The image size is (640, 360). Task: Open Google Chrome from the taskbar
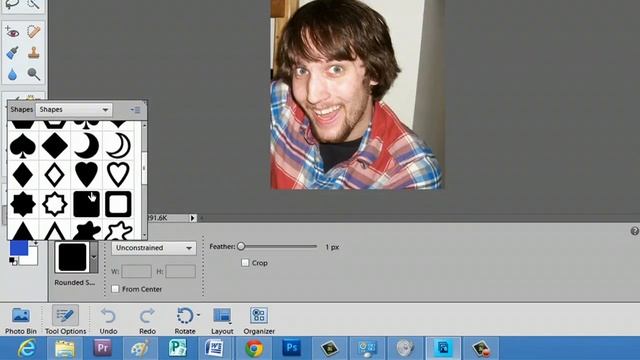[254, 348]
